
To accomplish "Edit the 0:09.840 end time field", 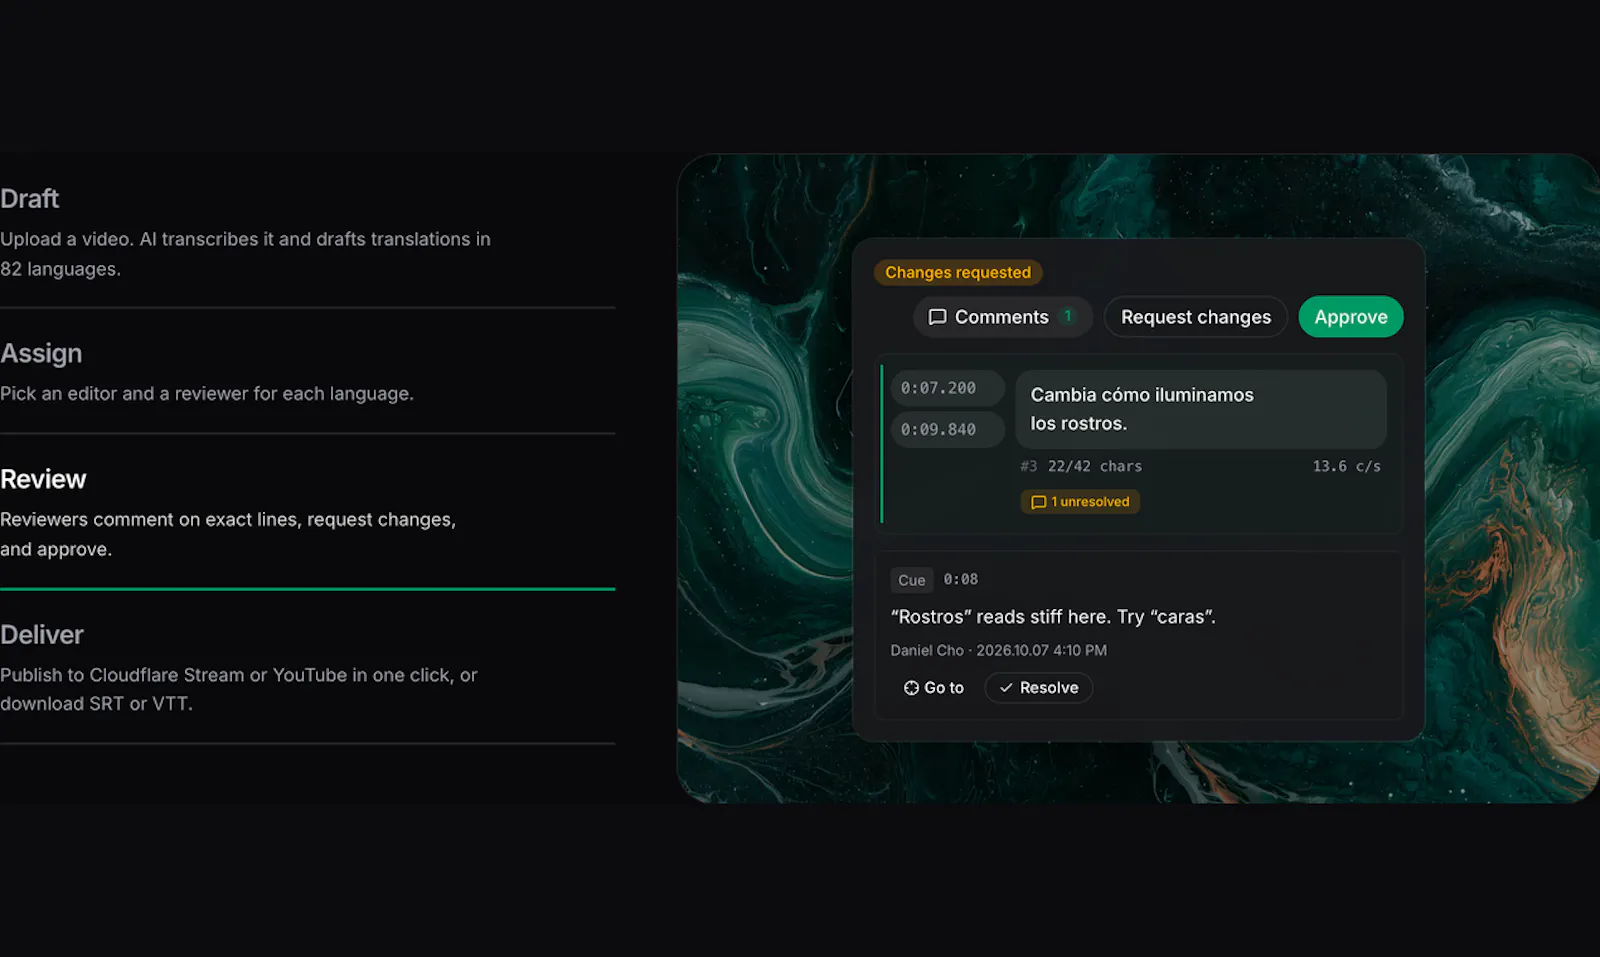I will (947, 429).
